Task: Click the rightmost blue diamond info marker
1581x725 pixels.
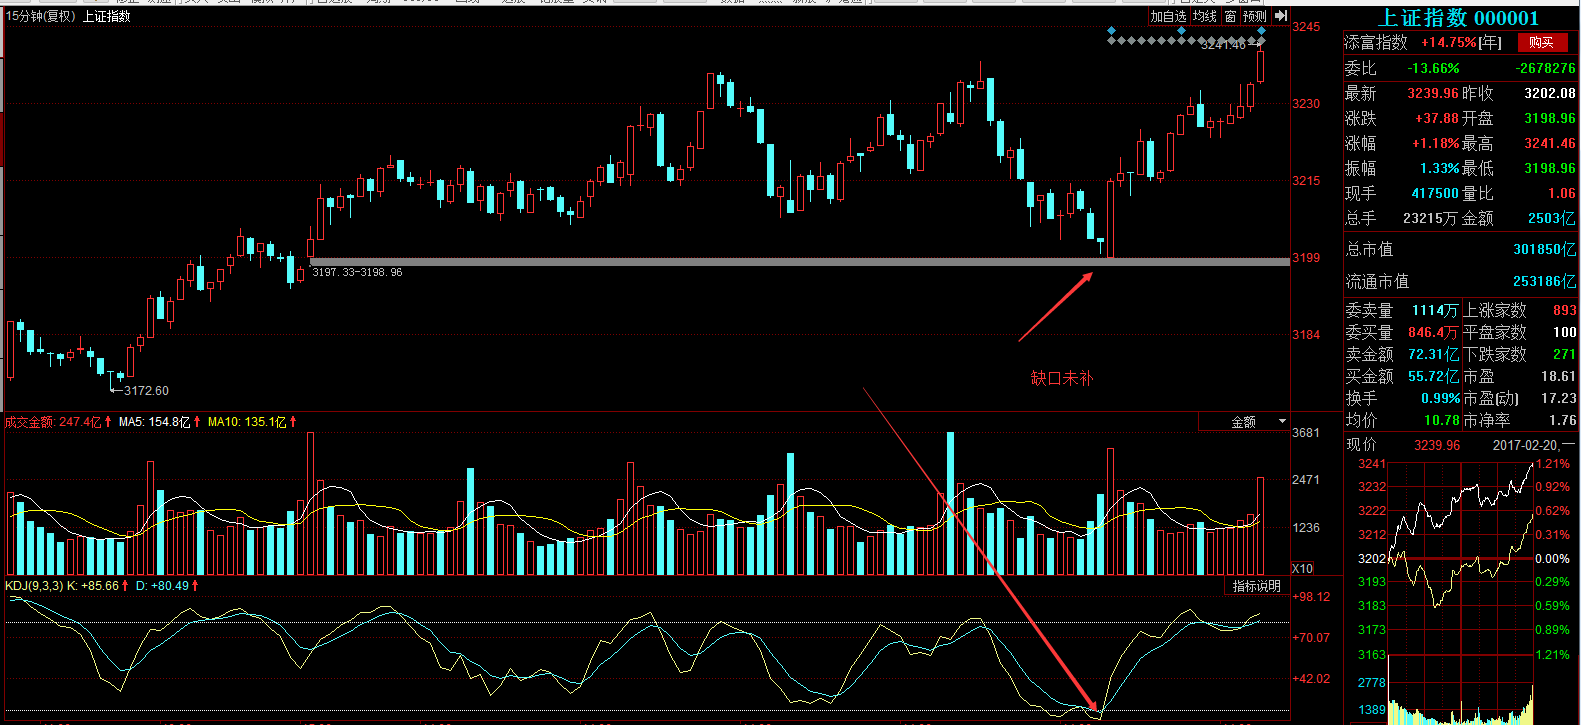Action: [1262, 31]
